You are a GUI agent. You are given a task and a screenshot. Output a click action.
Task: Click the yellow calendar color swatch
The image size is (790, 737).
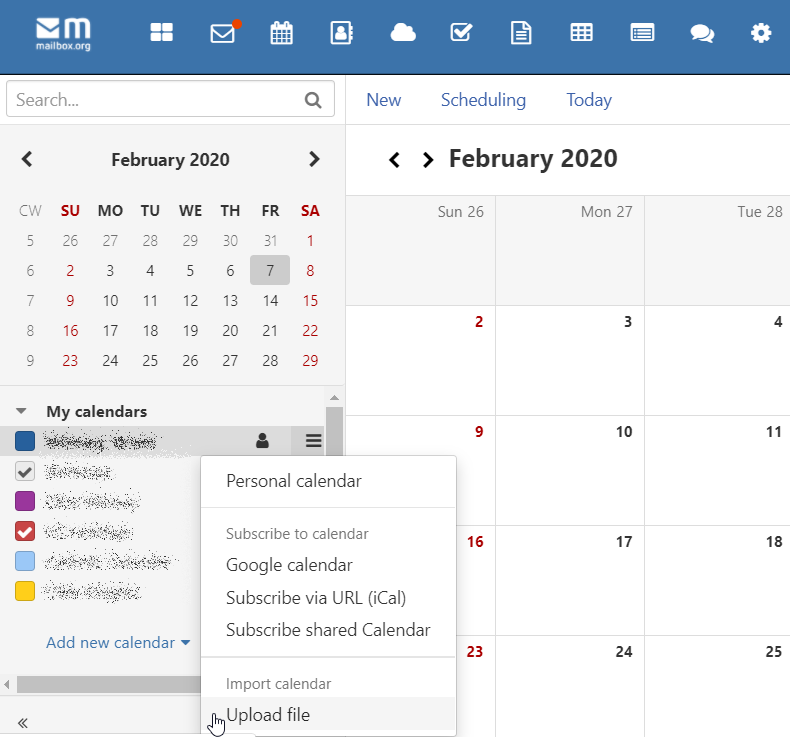[25, 591]
